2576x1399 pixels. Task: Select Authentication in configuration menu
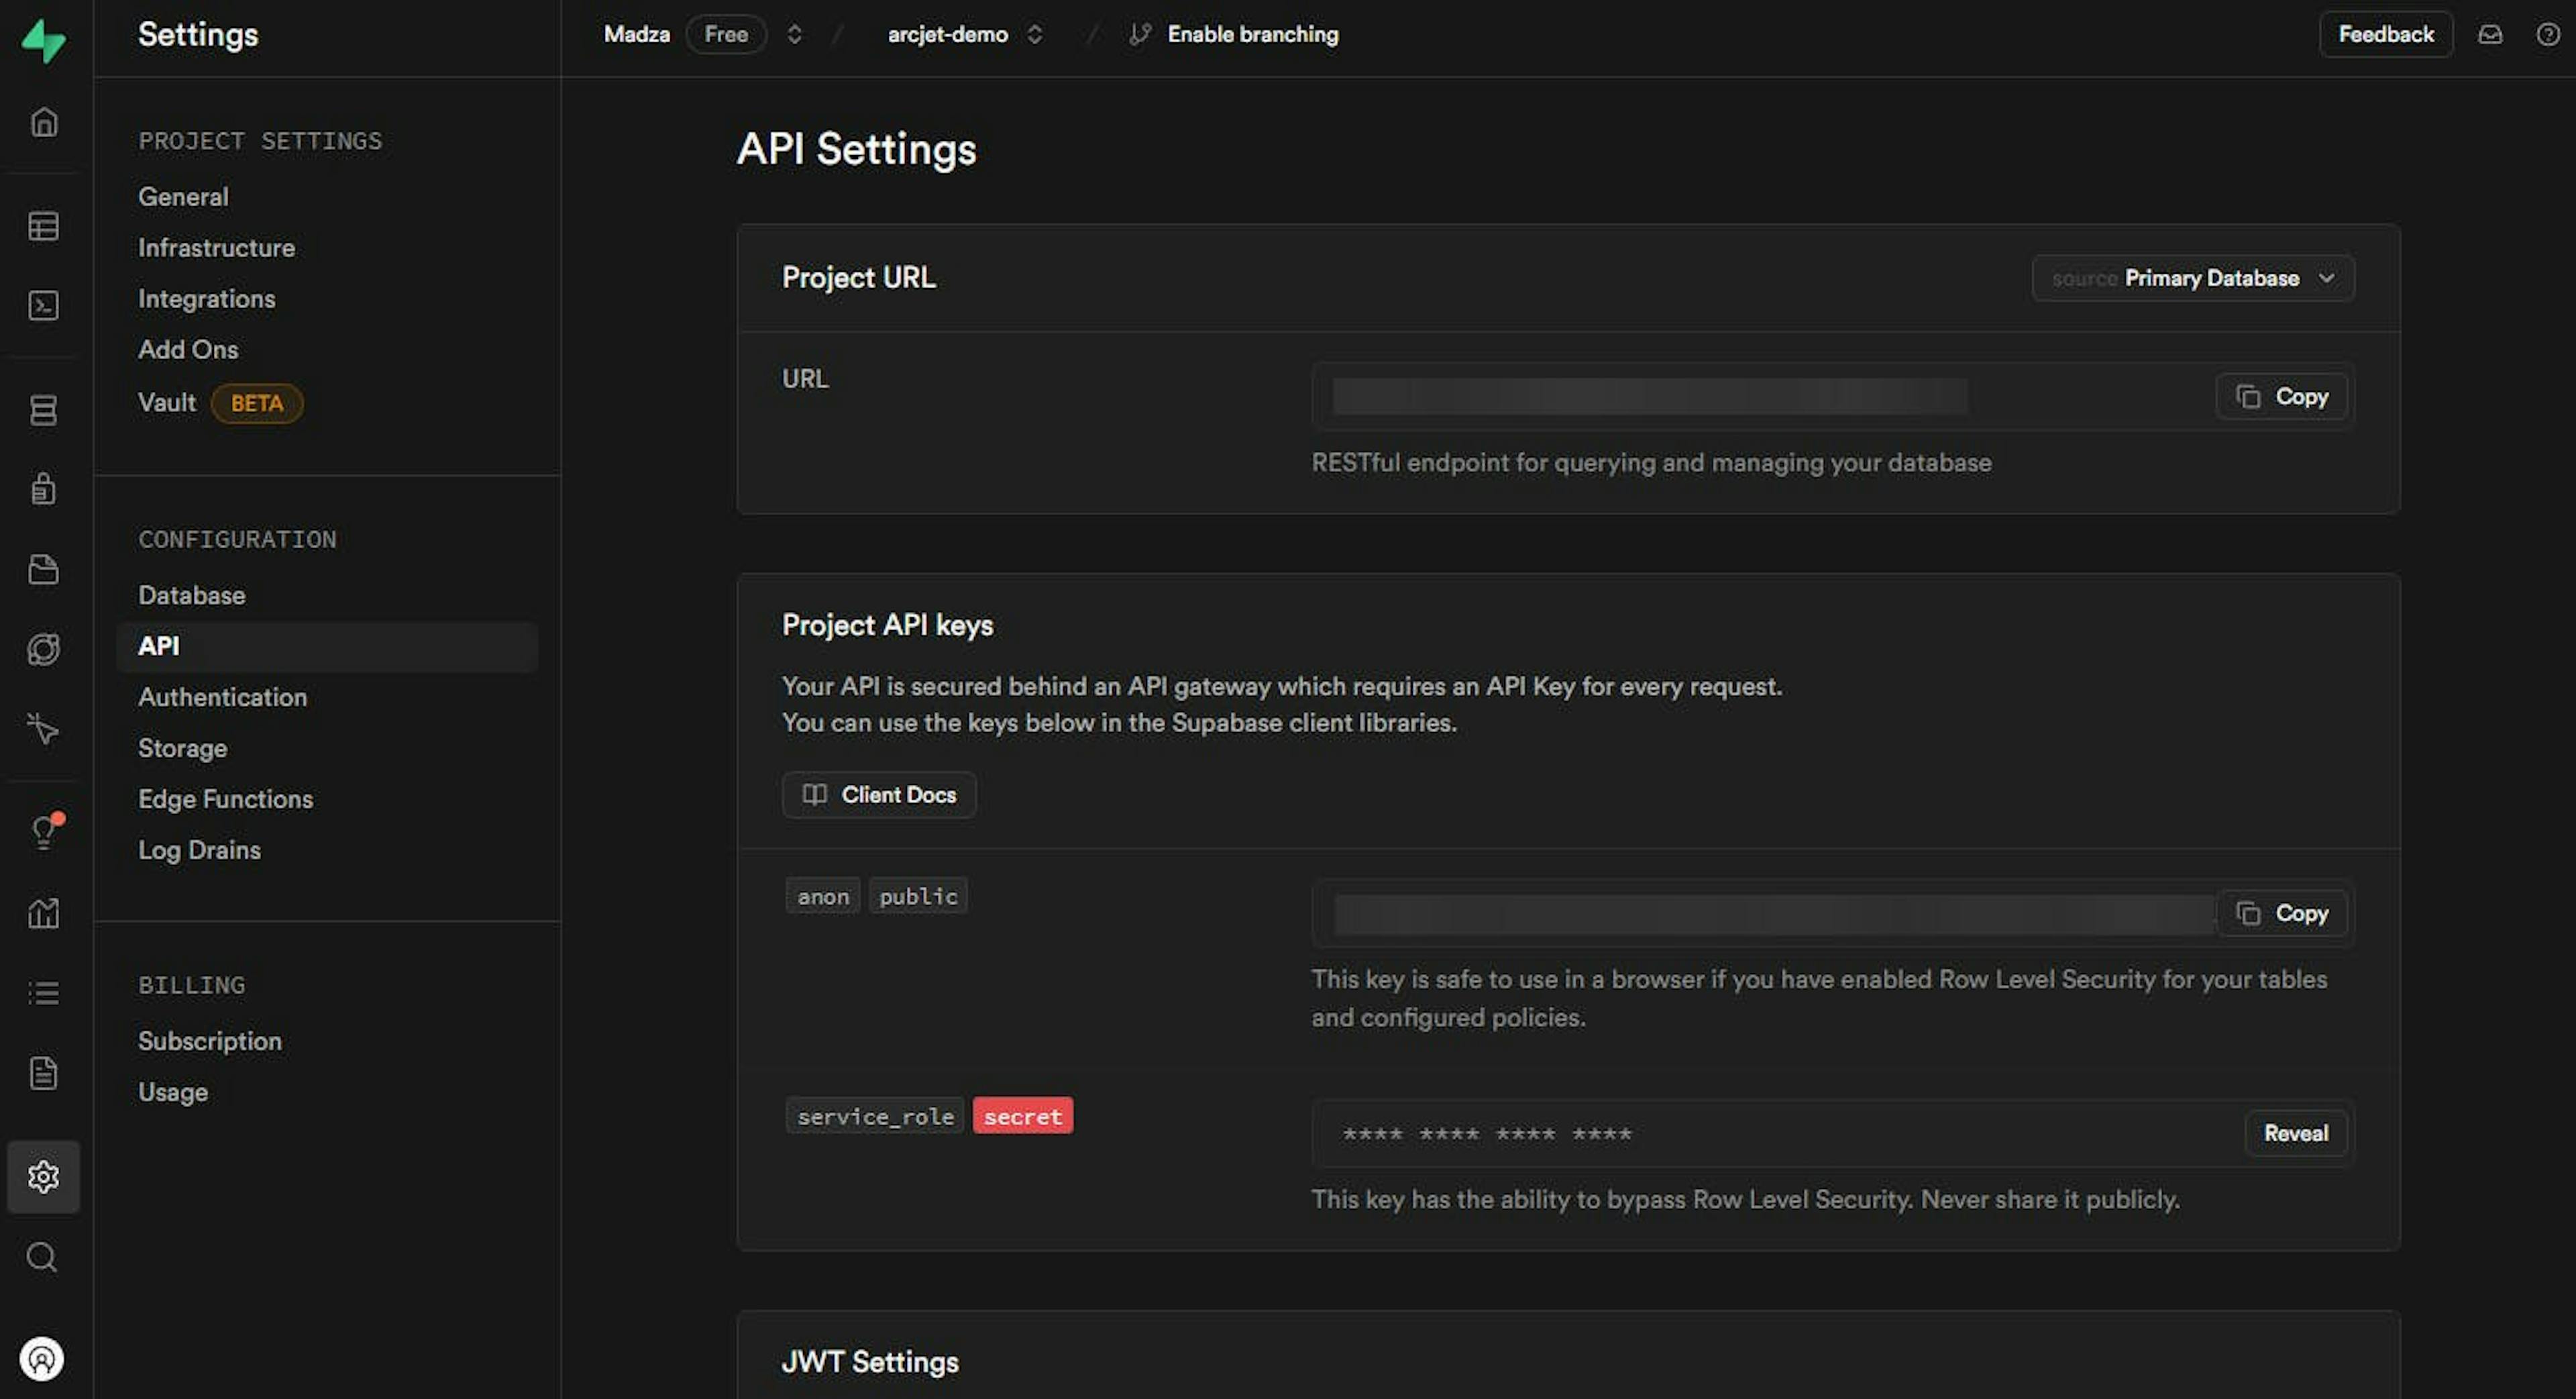(x=222, y=697)
